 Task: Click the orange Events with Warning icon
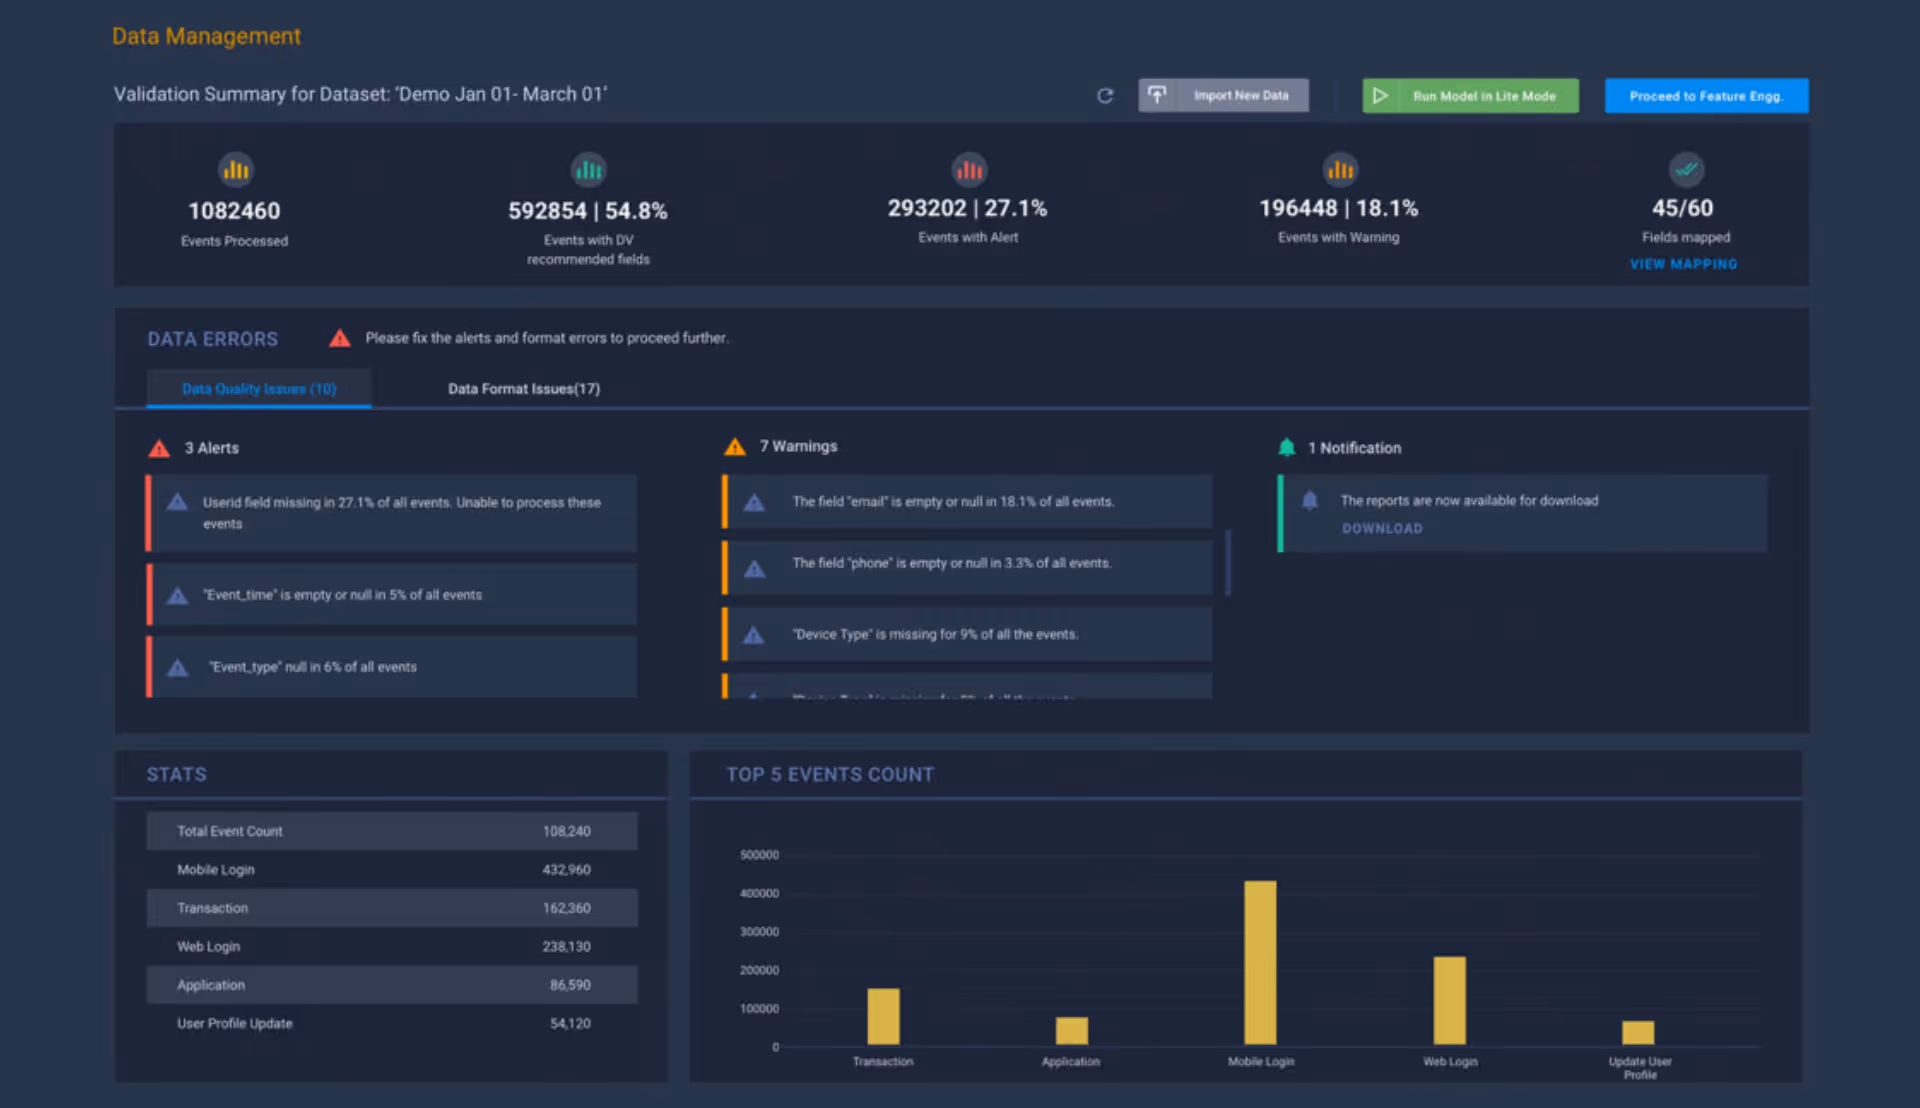point(1339,170)
